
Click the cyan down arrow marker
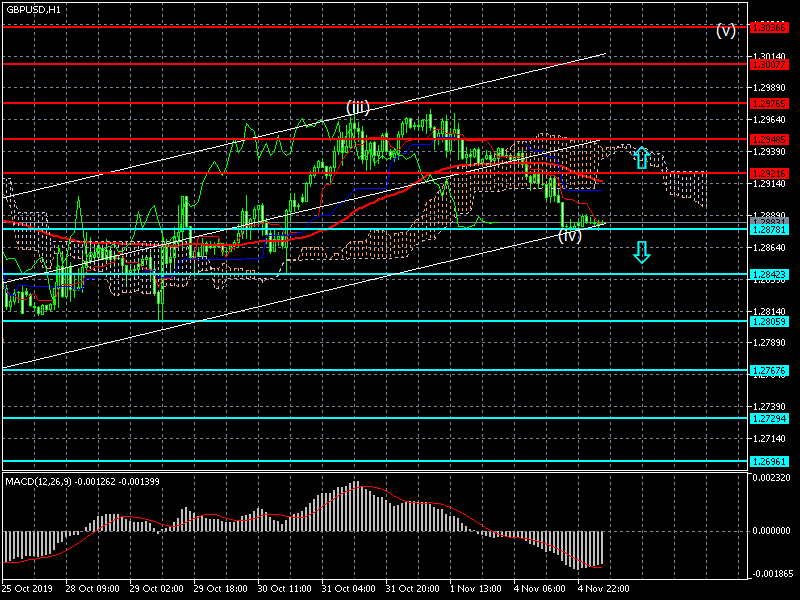point(642,252)
